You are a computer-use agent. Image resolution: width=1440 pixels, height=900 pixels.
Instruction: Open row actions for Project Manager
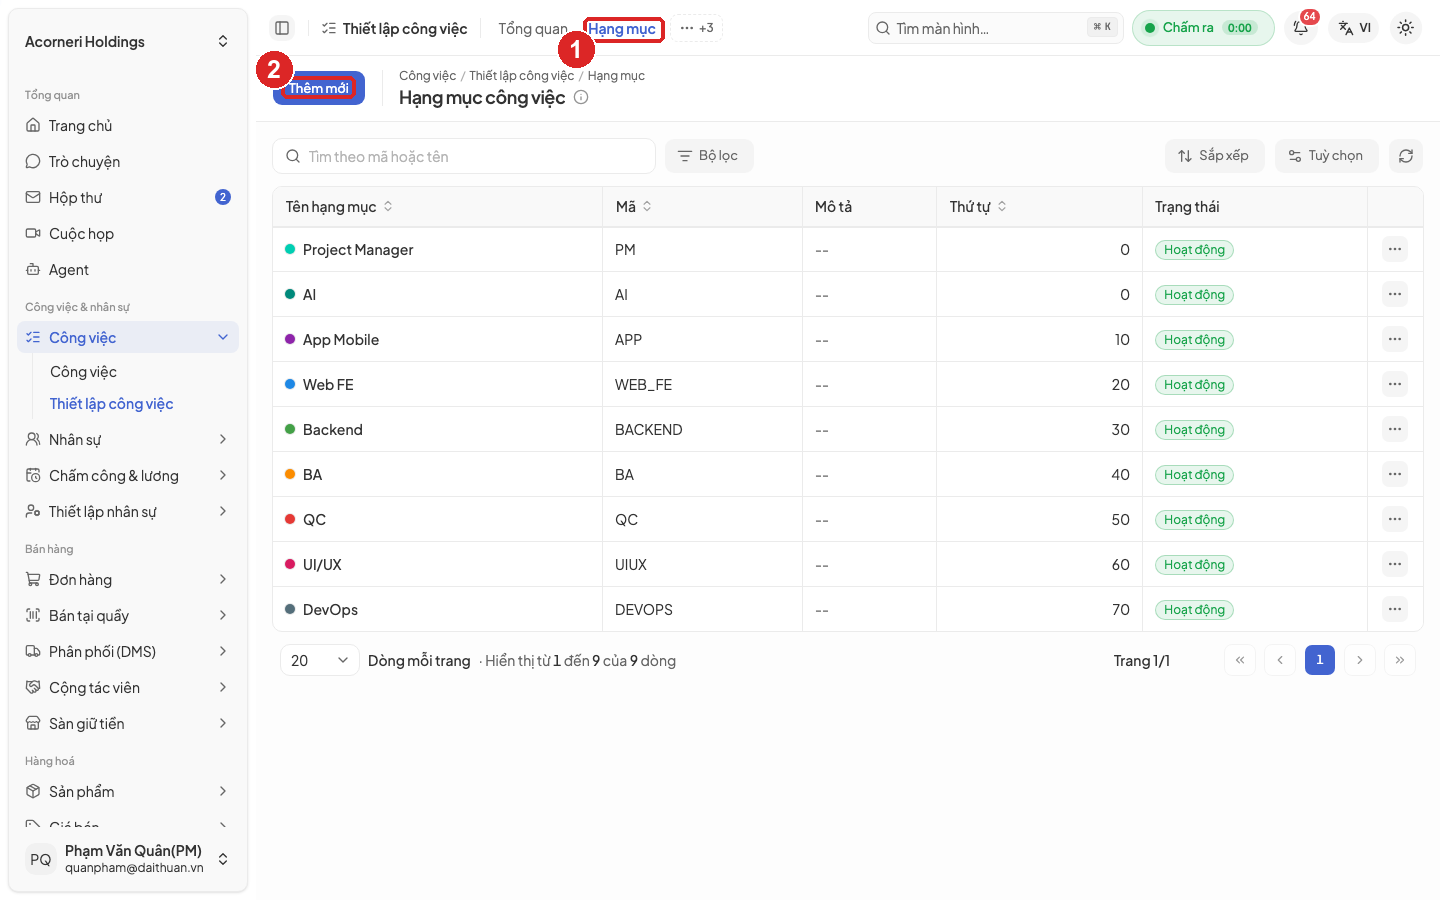tap(1395, 249)
